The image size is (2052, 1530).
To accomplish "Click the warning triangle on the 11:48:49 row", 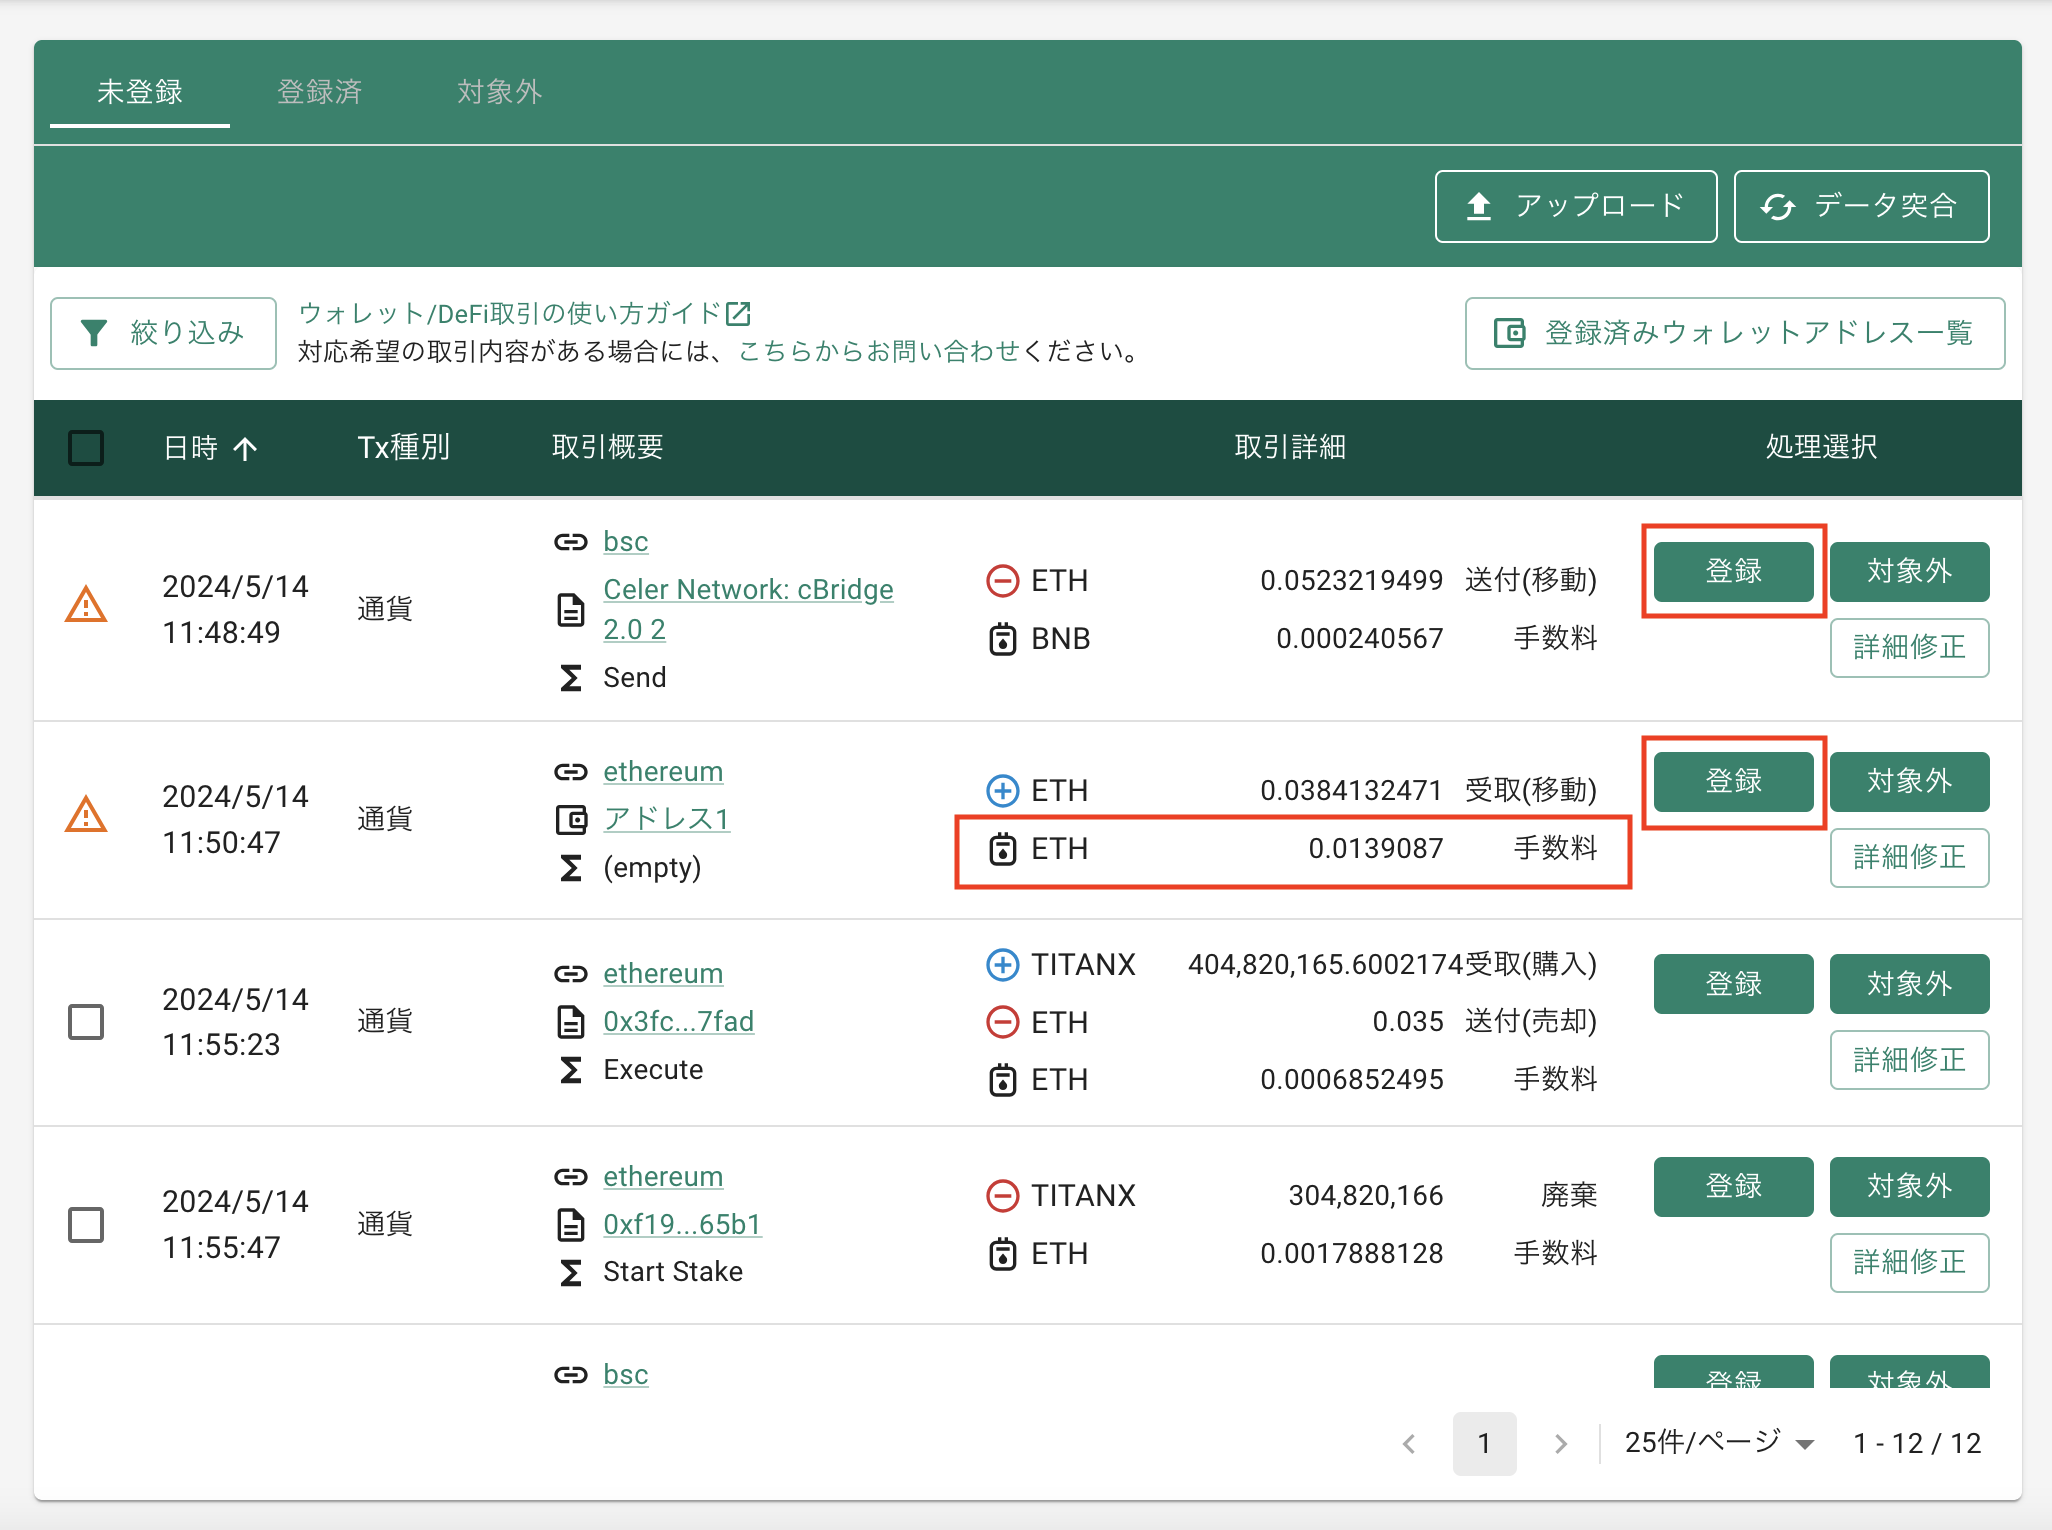I will (x=86, y=604).
